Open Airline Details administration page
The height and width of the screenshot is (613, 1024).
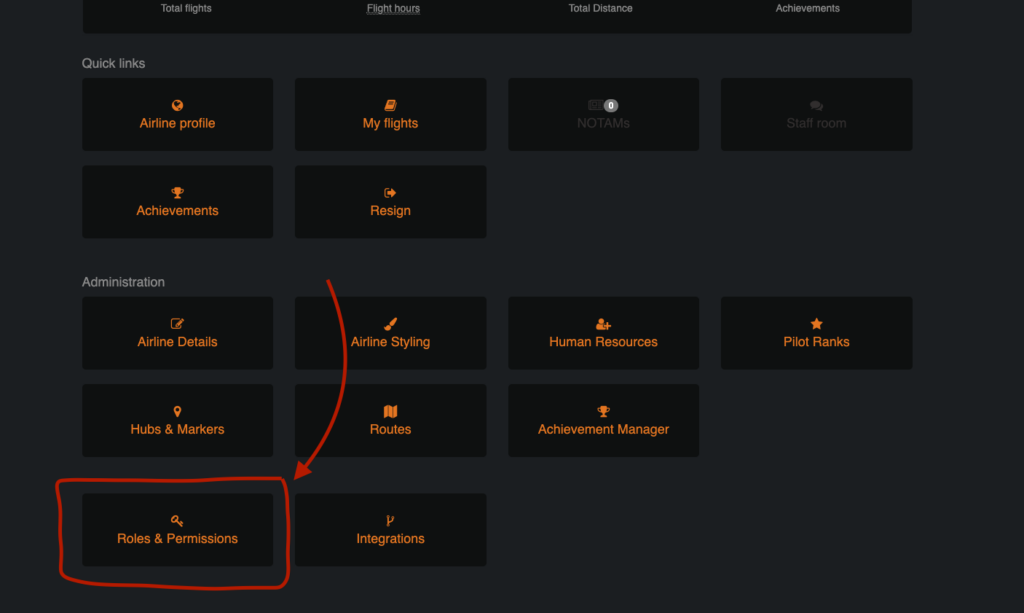tap(178, 333)
